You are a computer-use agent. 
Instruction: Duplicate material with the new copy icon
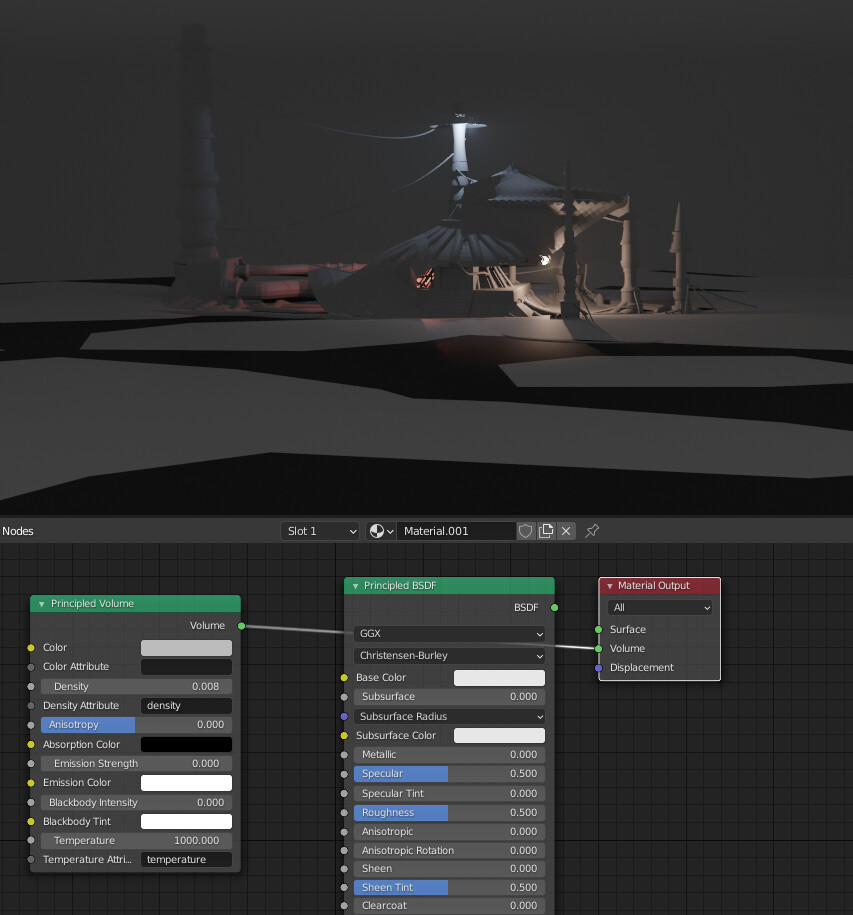pyautogui.click(x=546, y=531)
